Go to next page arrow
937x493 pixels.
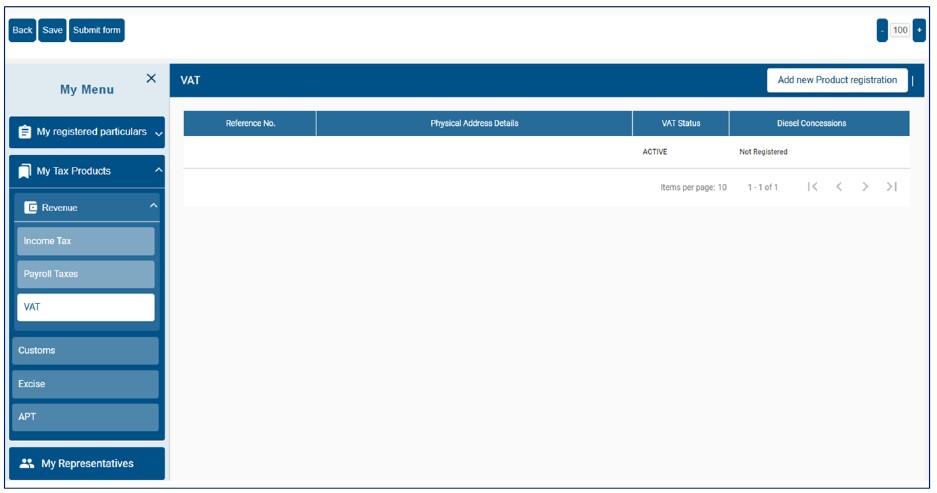[x=865, y=186]
